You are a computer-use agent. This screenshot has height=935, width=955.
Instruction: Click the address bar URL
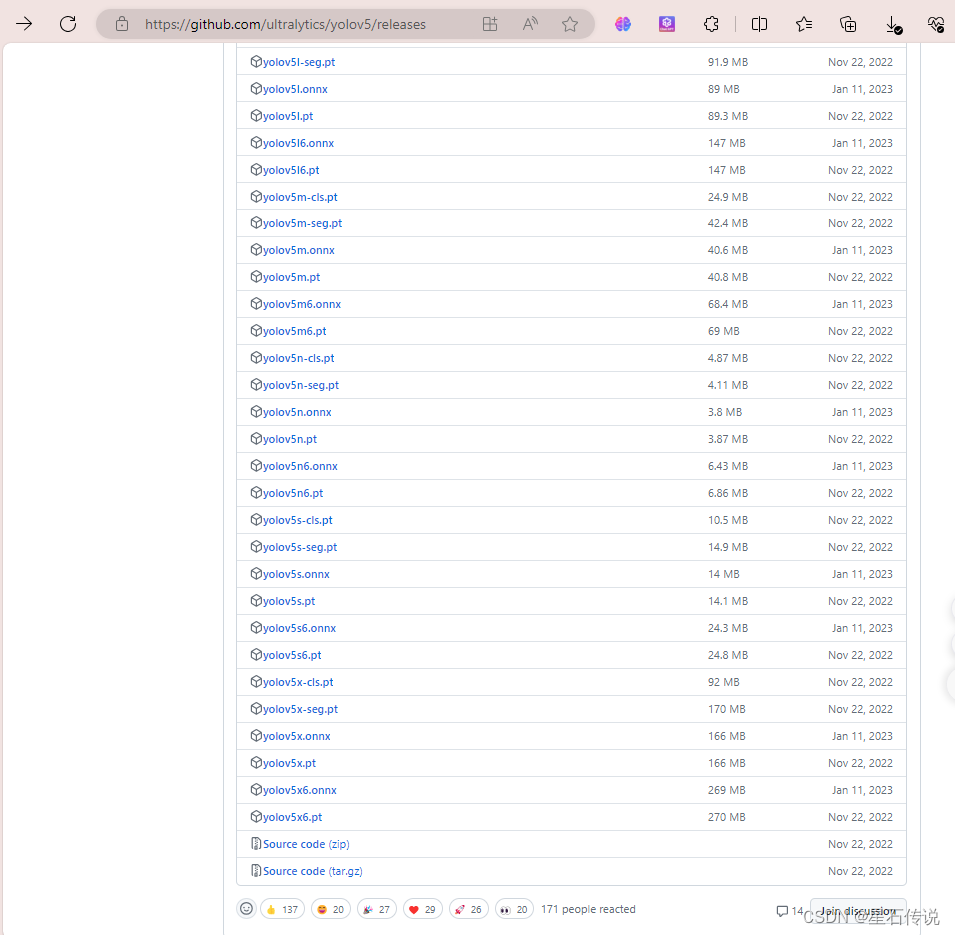tap(285, 24)
